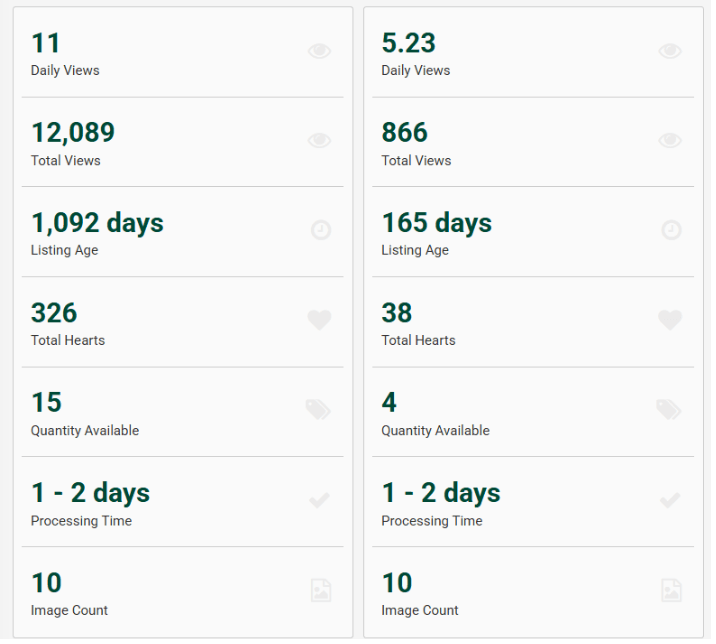Click heart icon beside 38 Total Hearts
This screenshot has height=644, width=716.
(670, 320)
